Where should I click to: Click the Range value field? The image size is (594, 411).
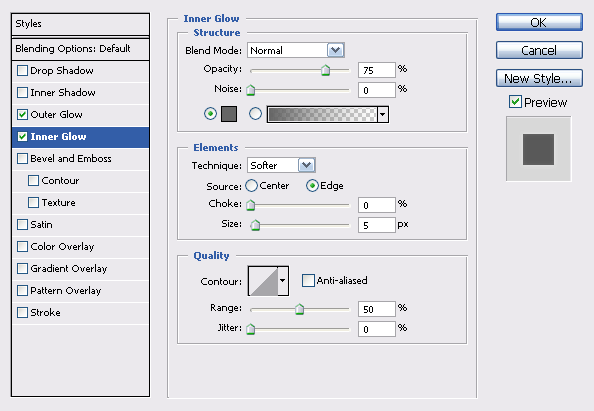377,309
